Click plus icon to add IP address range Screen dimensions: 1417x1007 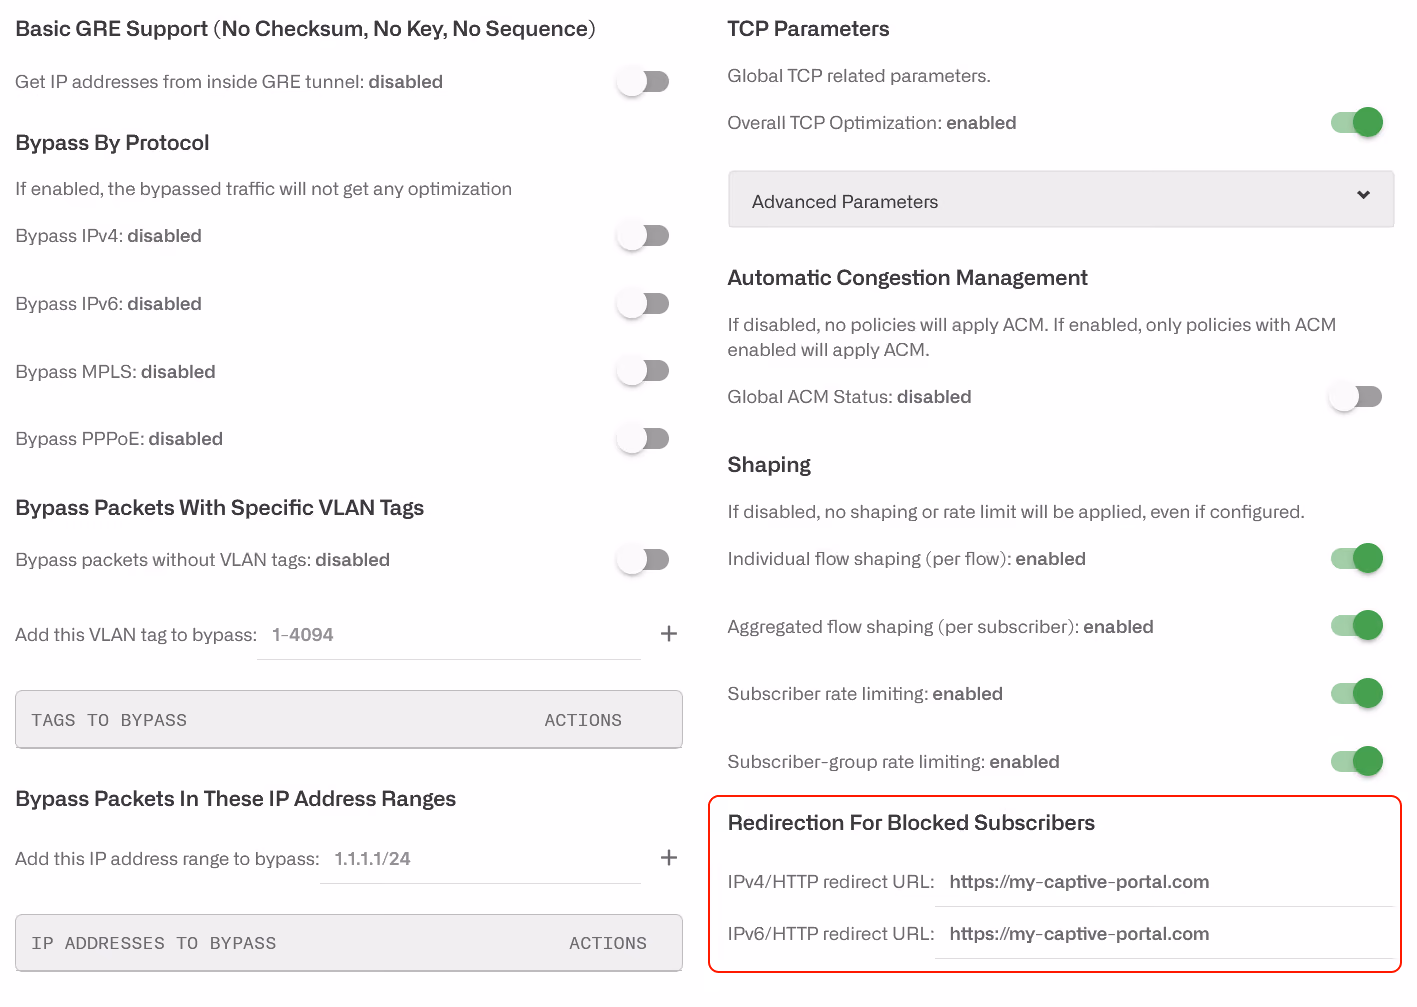point(669,858)
